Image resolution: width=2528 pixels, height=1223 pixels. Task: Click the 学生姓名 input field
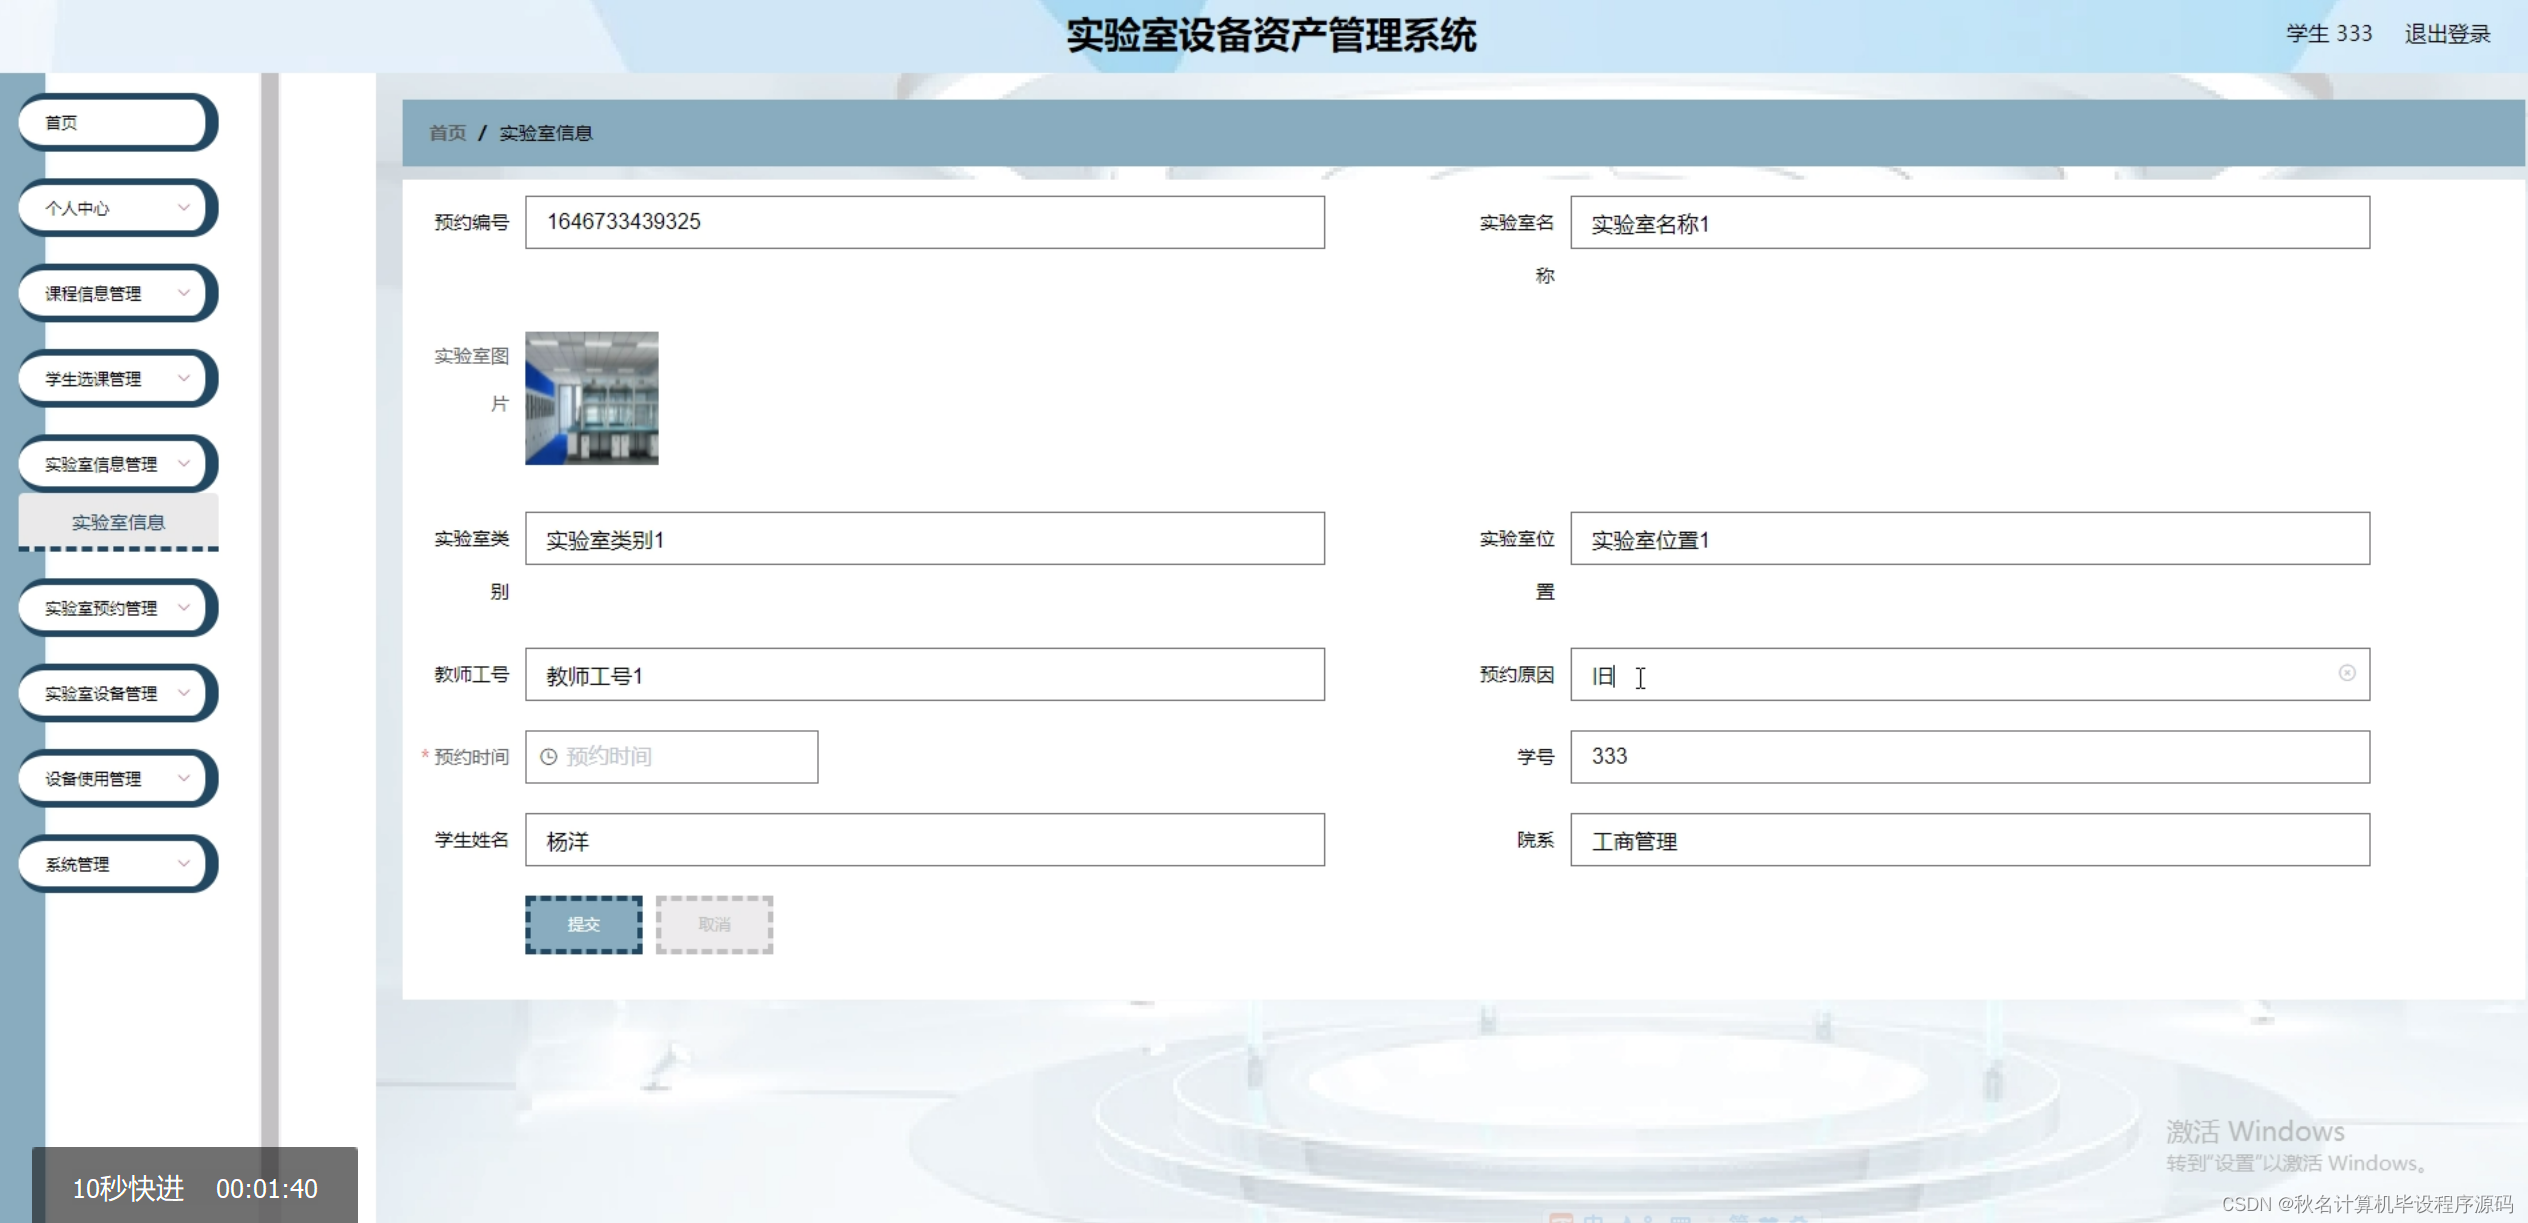pyautogui.click(x=924, y=840)
